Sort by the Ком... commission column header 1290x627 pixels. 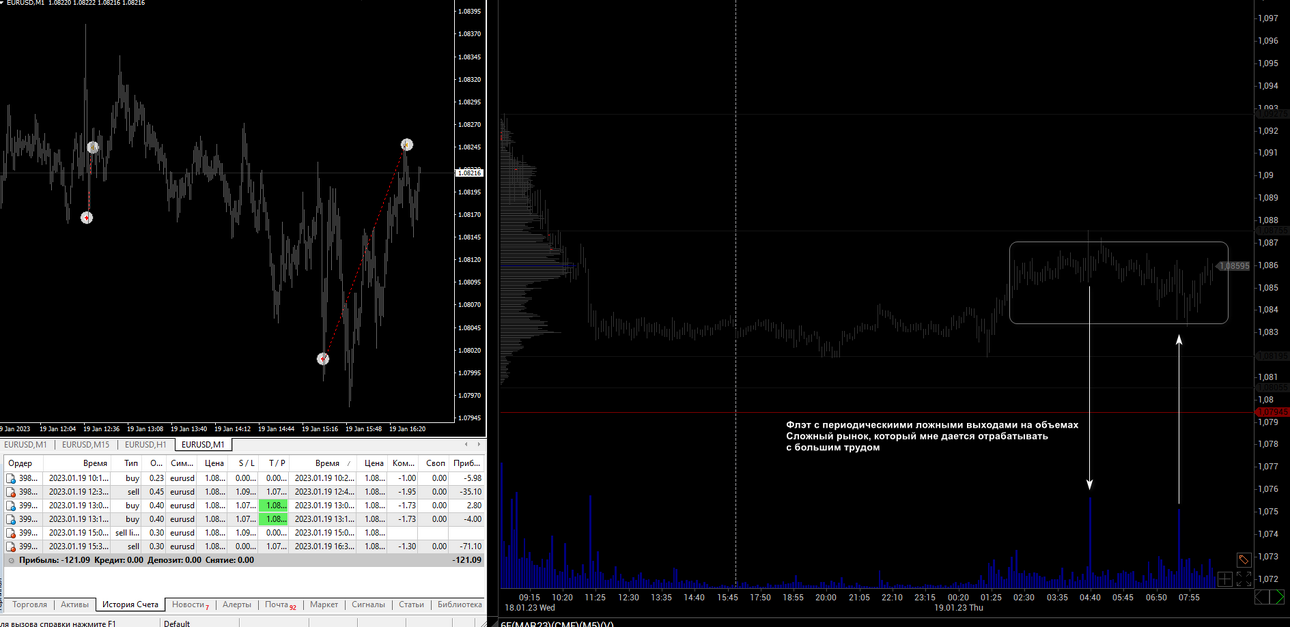click(403, 464)
